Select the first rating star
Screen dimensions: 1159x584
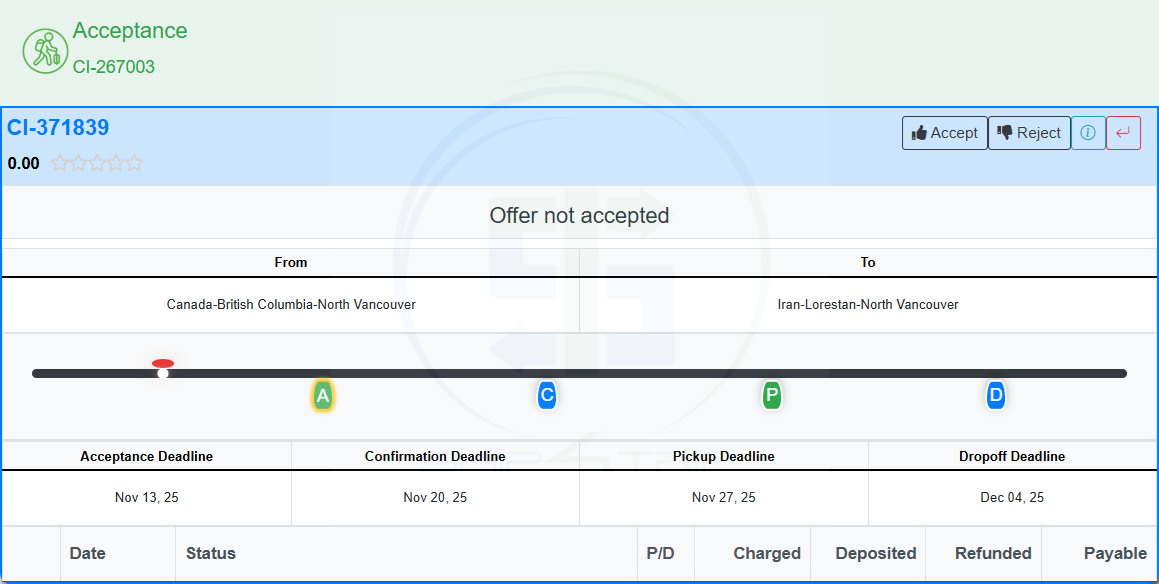pos(61,162)
